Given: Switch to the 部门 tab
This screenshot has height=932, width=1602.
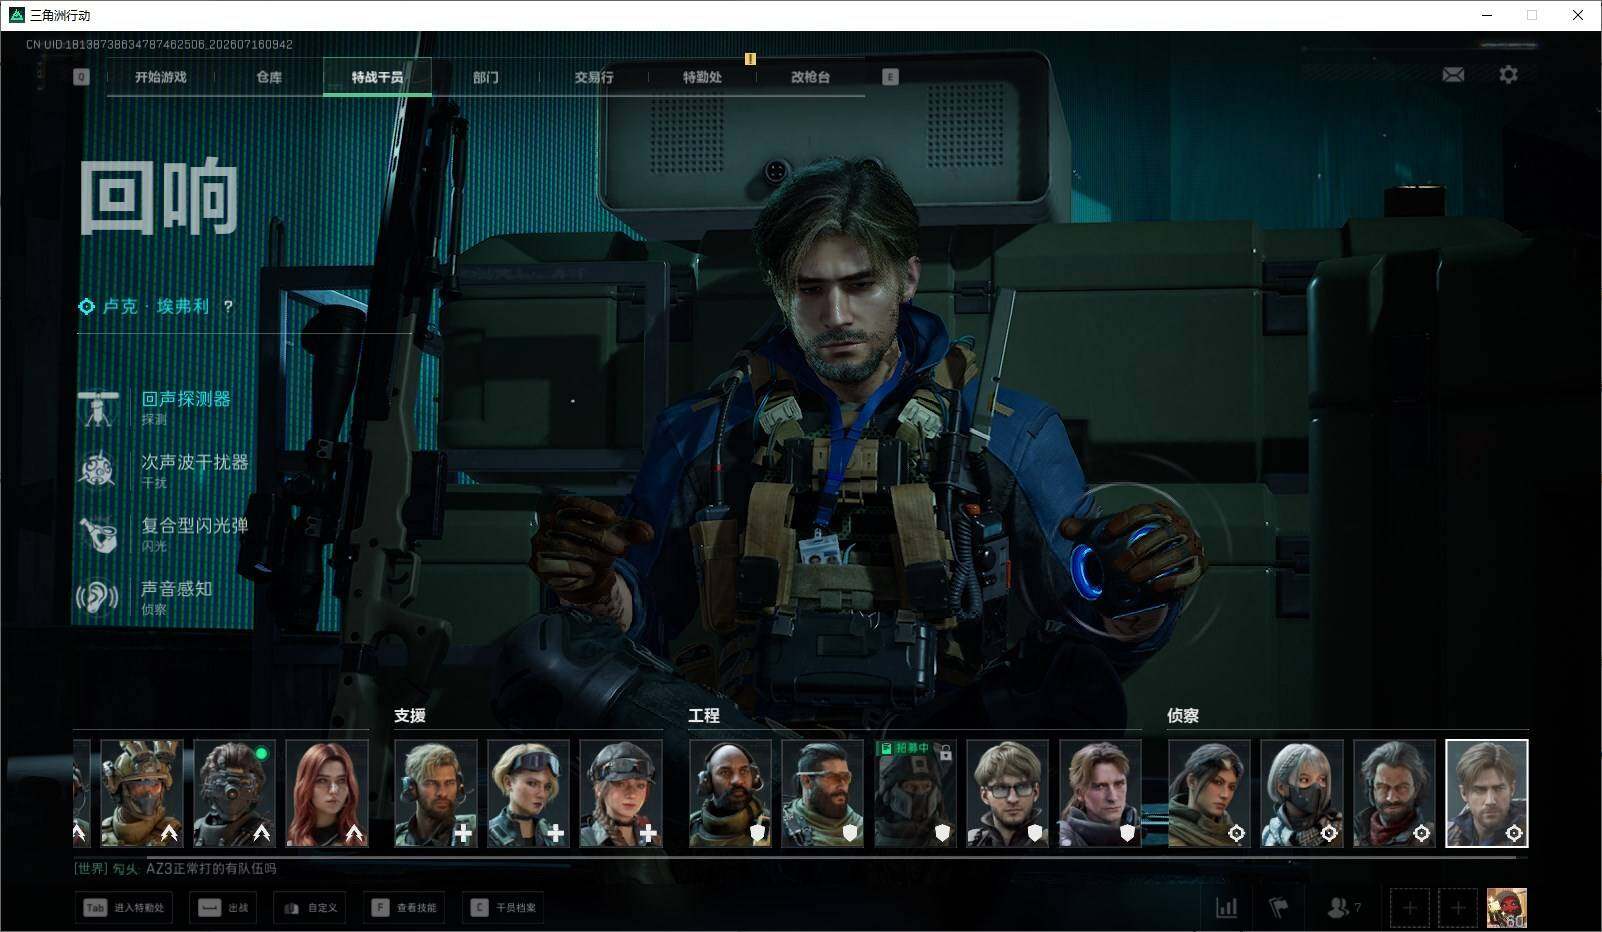Looking at the screenshot, I should point(486,77).
